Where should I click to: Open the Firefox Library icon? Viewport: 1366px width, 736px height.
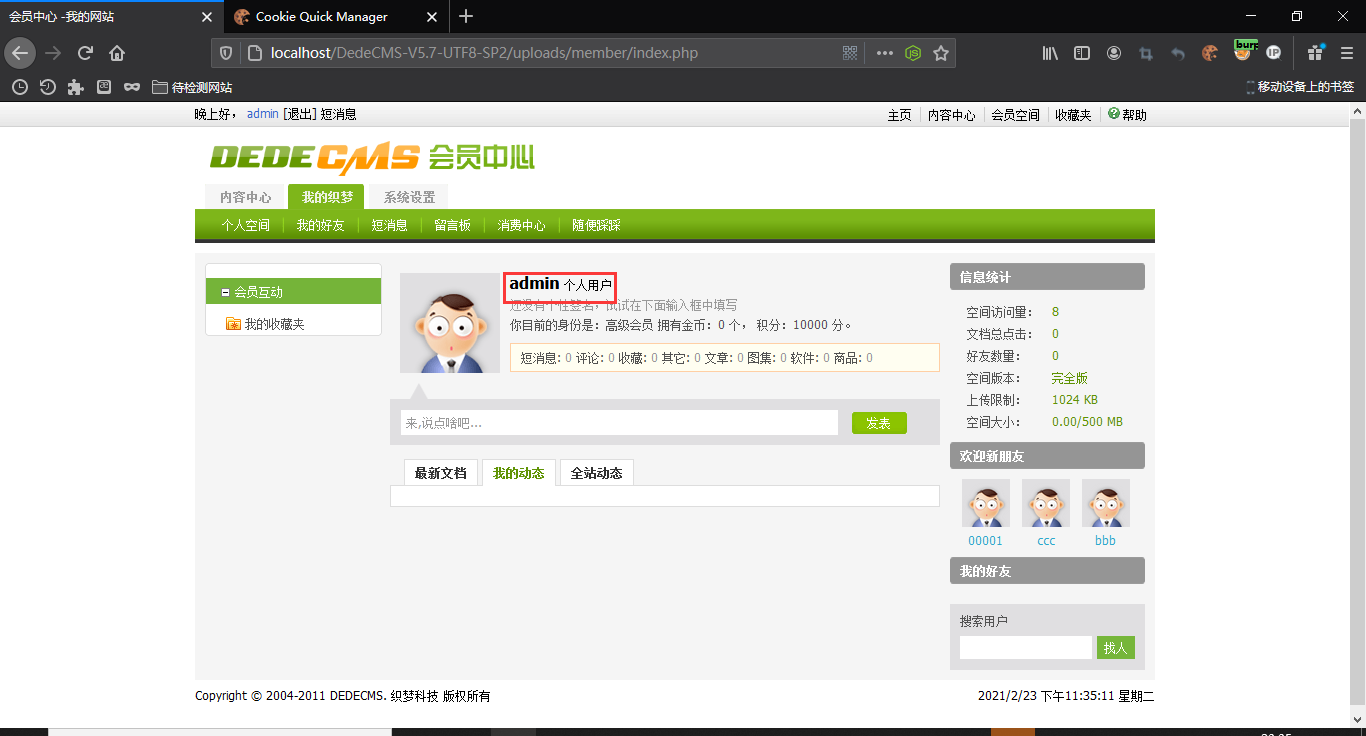point(1050,54)
